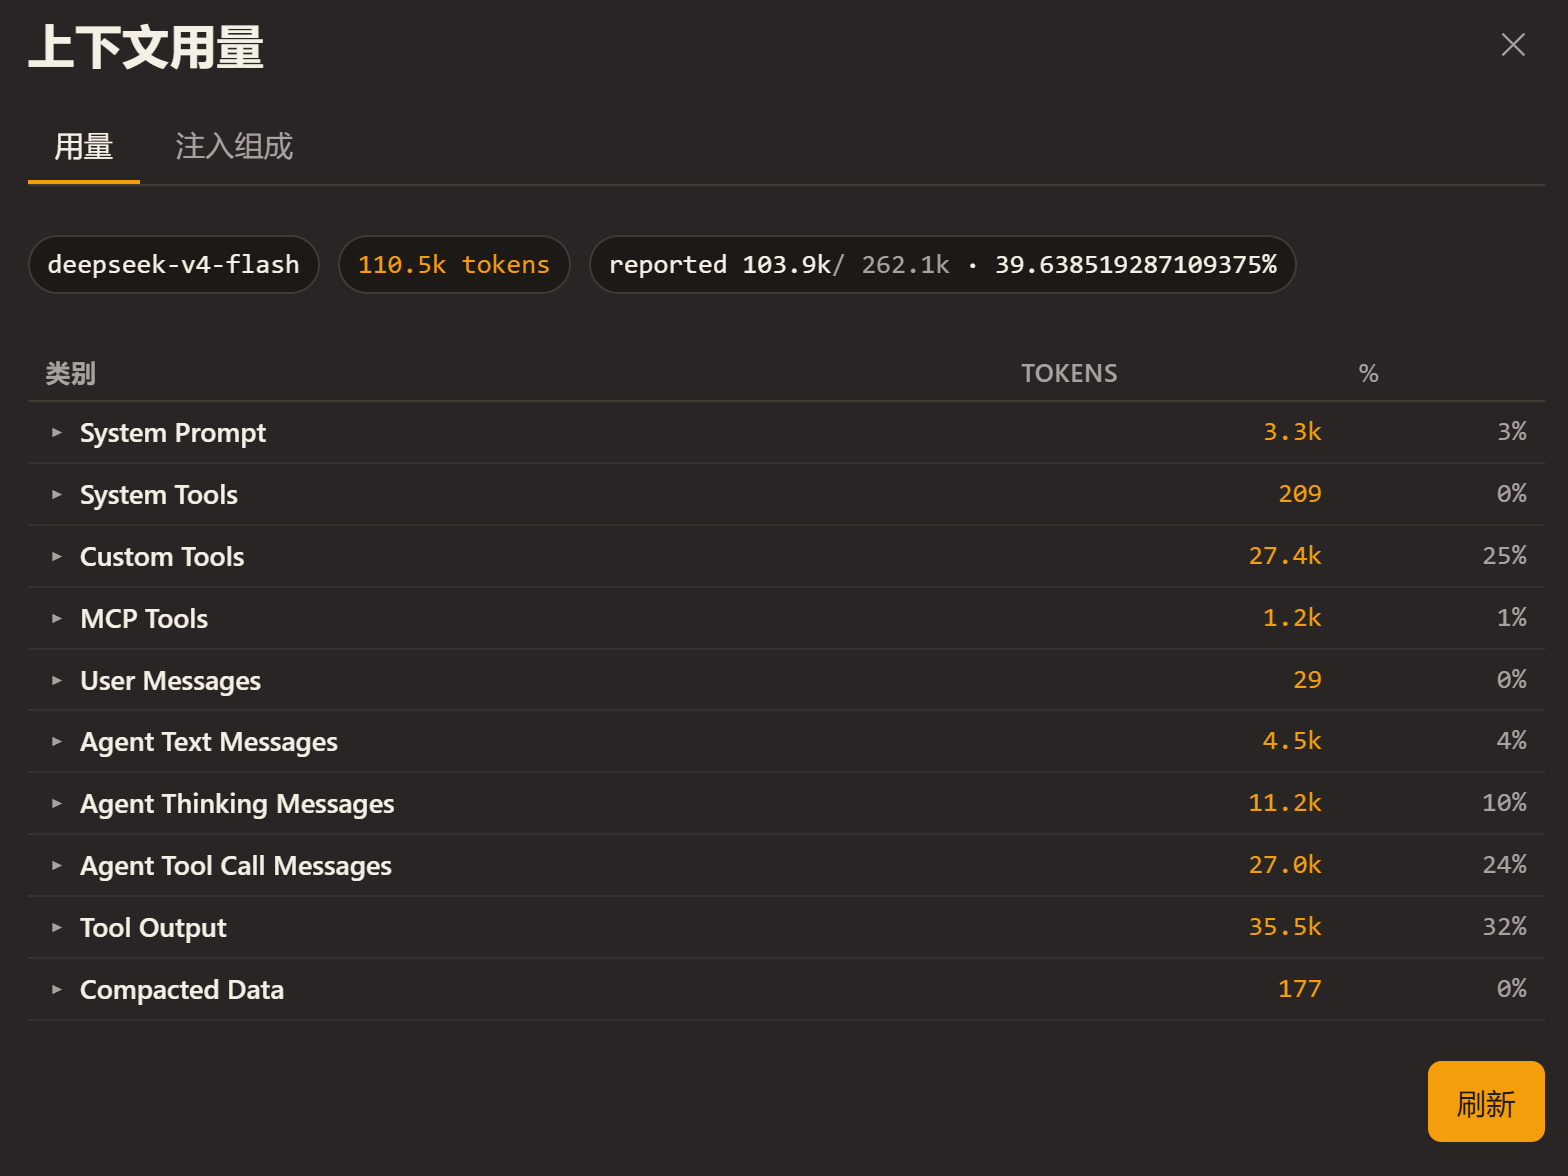Click the 35.5k token value
This screenshot has height=1176, width=1568.
(x=1285, y=927)
